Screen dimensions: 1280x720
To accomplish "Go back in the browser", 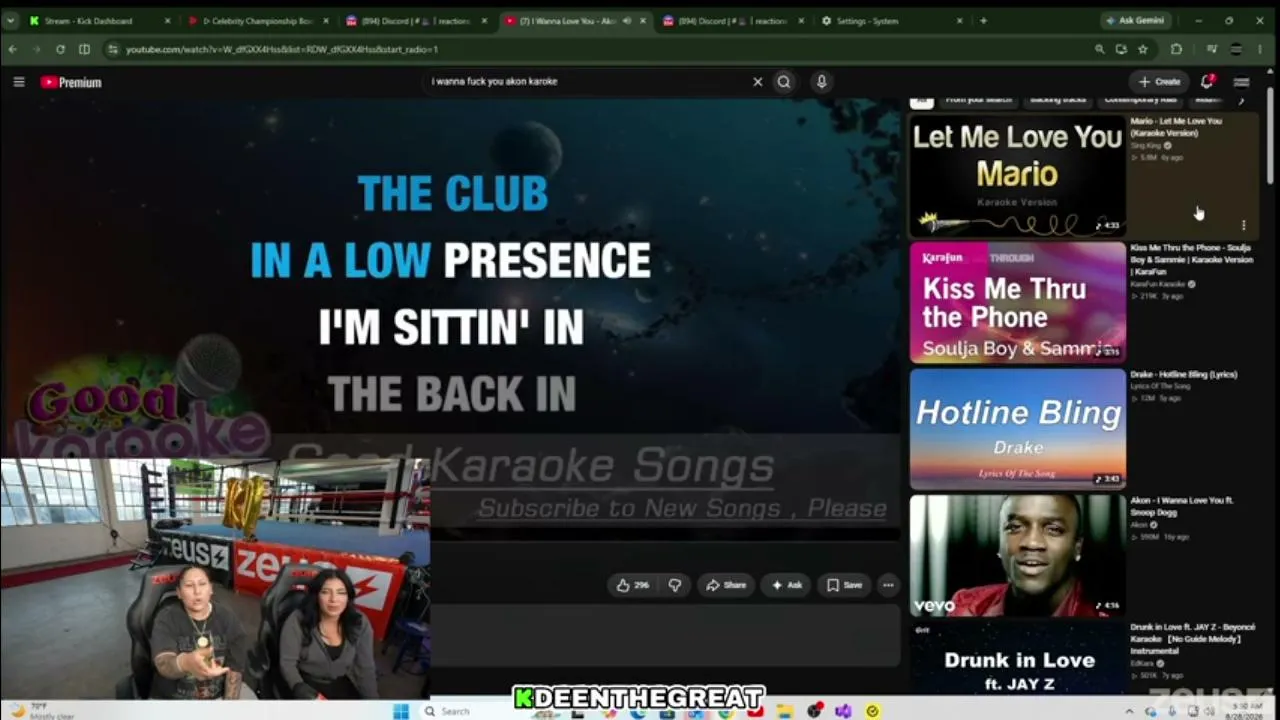I will [x=12, y=49].
